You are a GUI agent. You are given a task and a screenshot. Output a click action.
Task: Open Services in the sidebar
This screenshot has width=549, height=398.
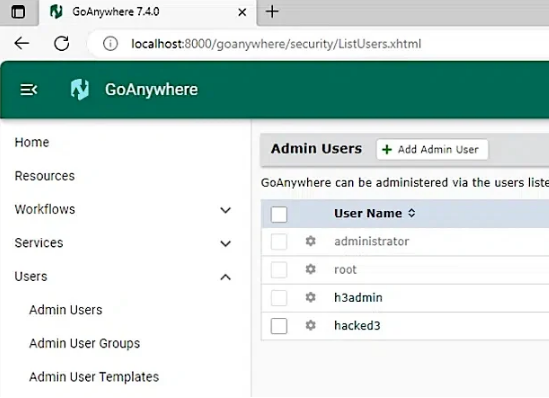39,243
